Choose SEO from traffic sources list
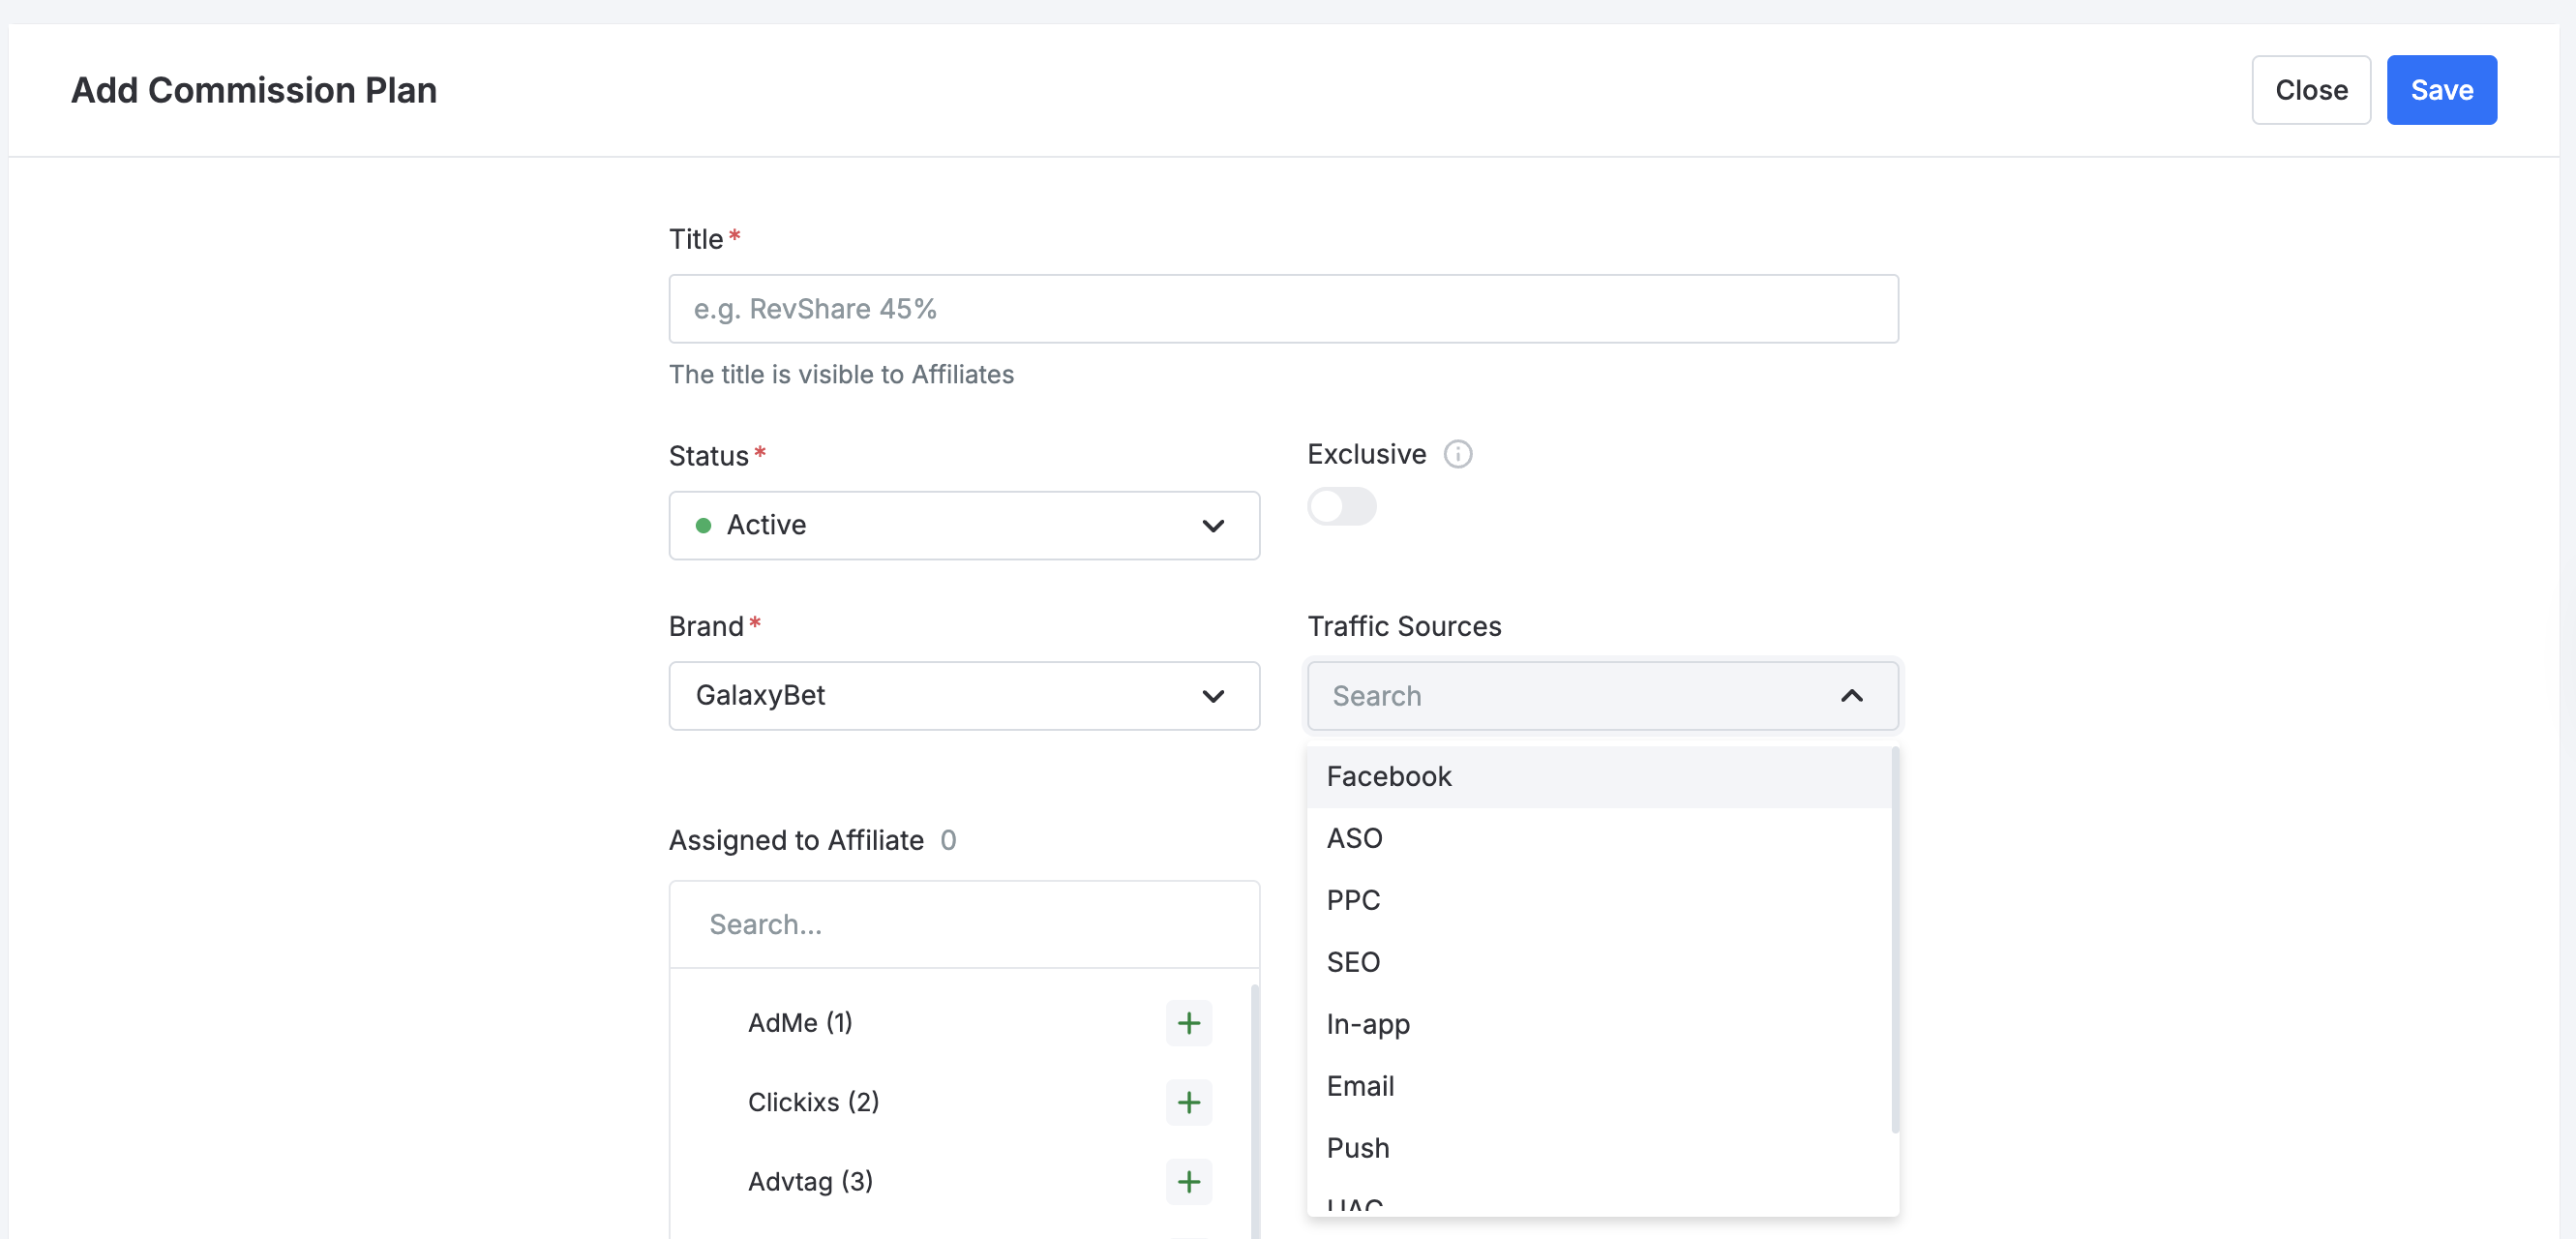The height and width of the screenshot is (1239, 2576). [1598, 962]
